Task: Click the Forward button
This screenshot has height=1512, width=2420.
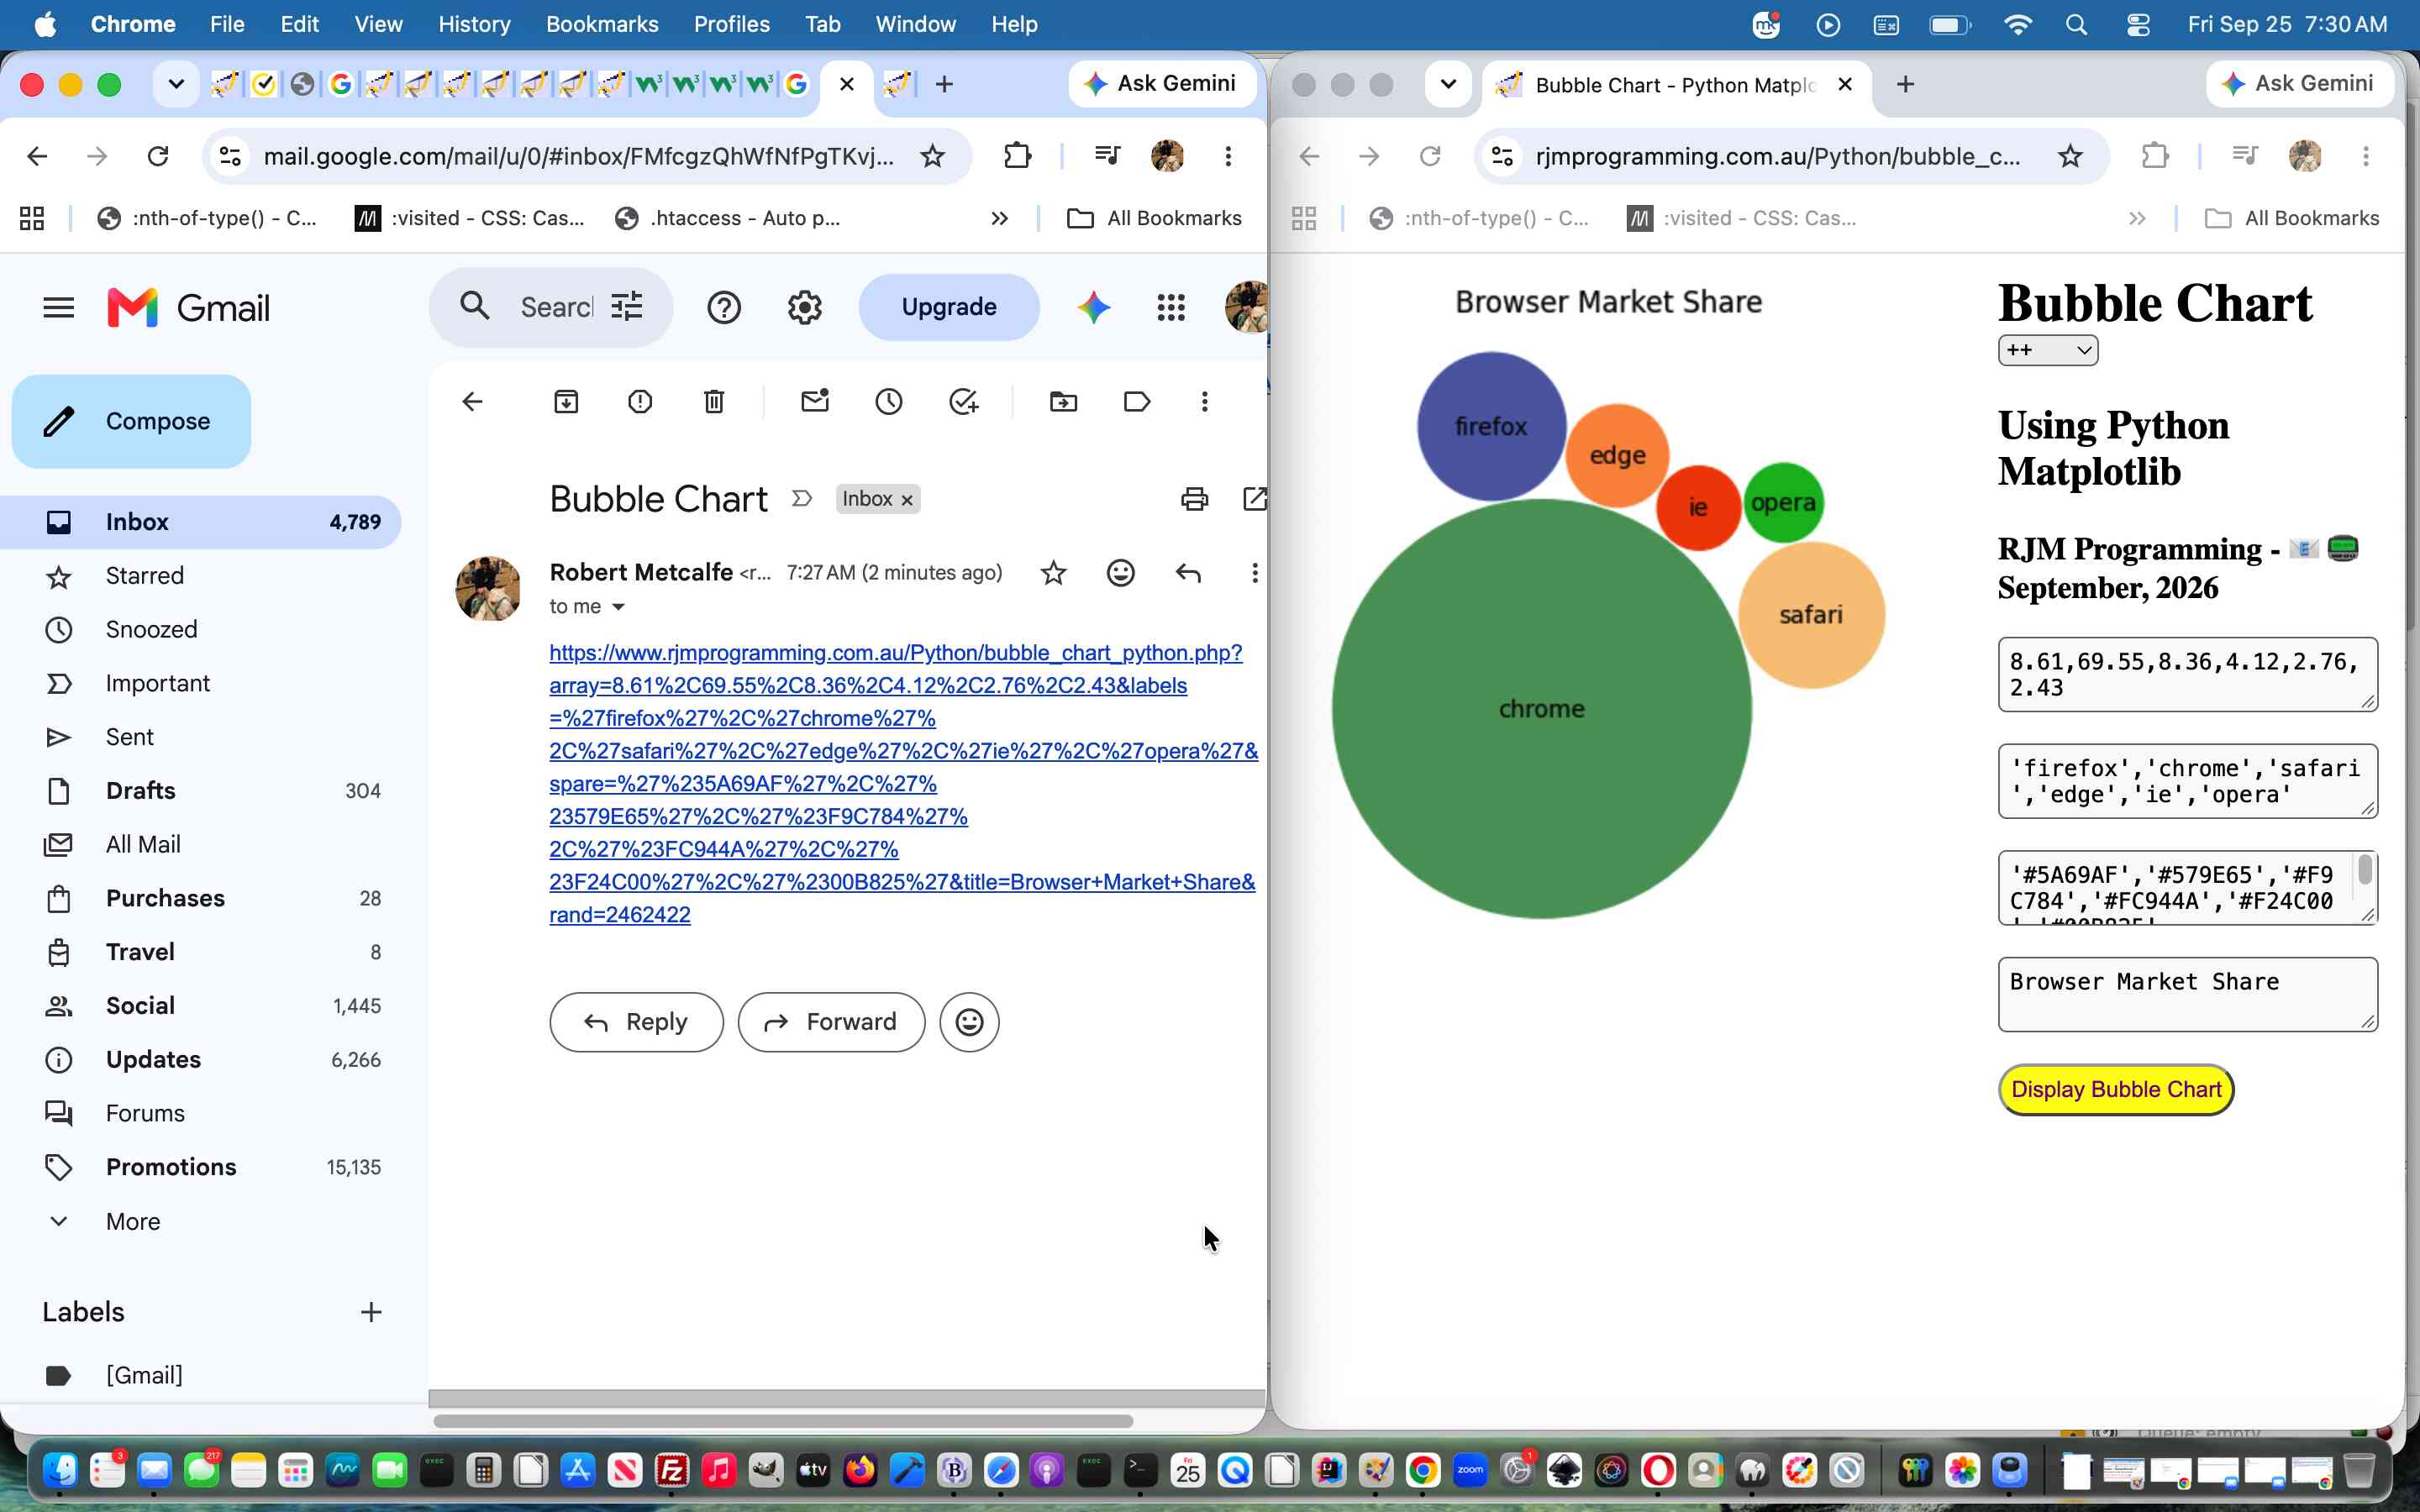Action: tap(831, 1022)
